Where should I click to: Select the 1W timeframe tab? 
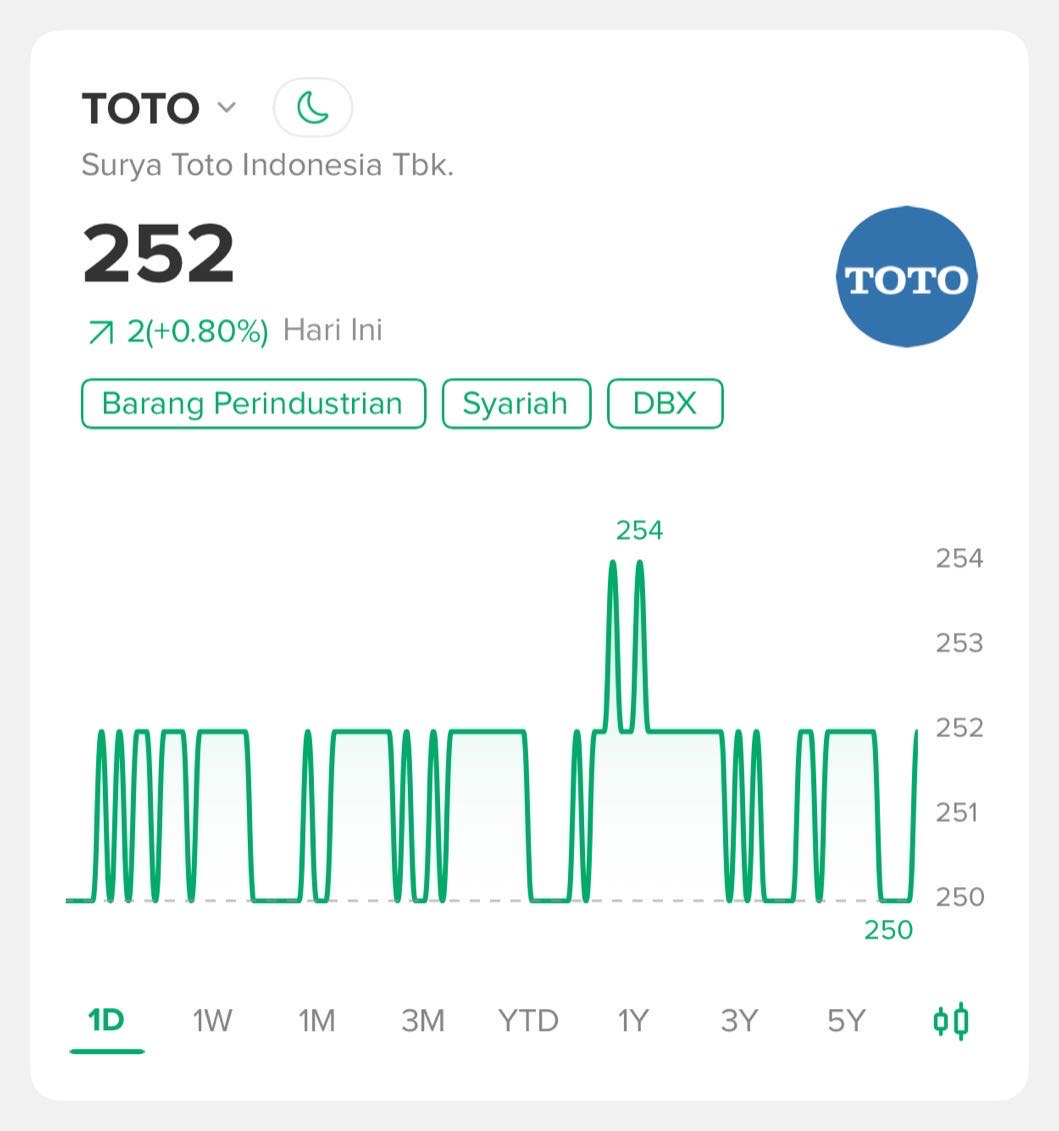(212, 1021)
